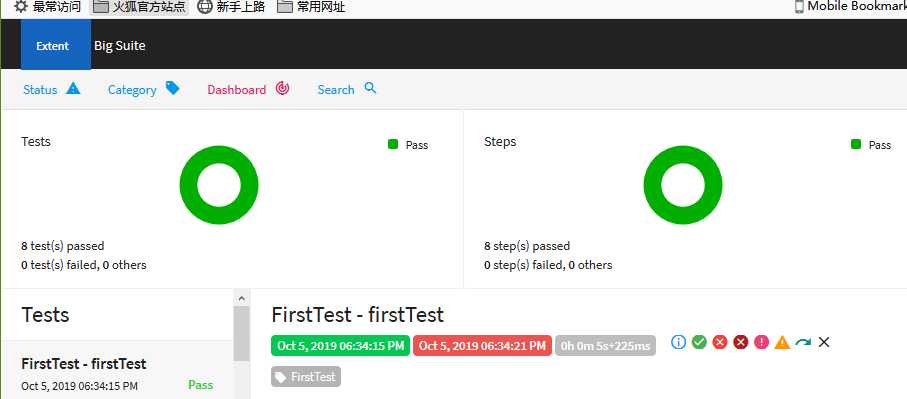Click the FirstTest category tag

[306, 377]
